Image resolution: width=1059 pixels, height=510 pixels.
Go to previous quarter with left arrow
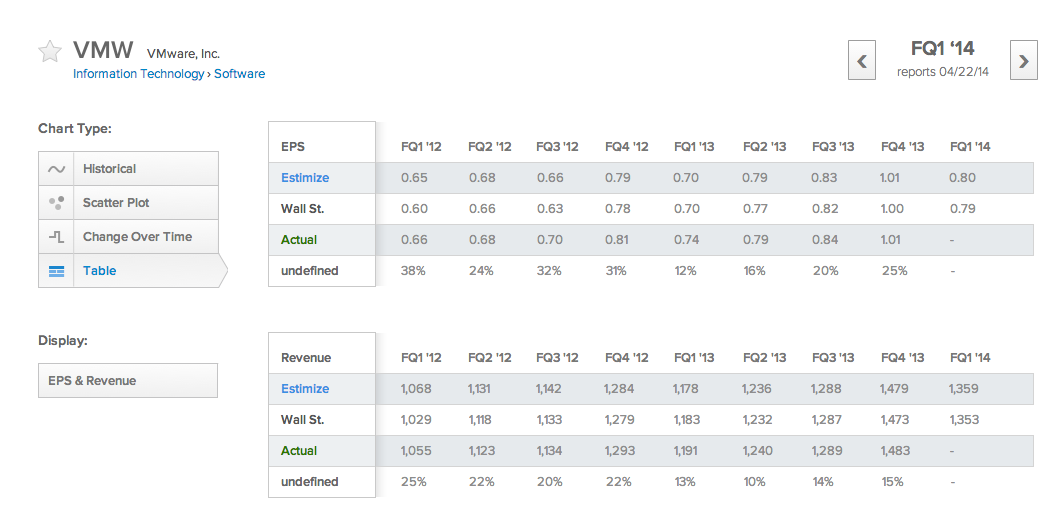pyautogui.click(x=862, y=61)
